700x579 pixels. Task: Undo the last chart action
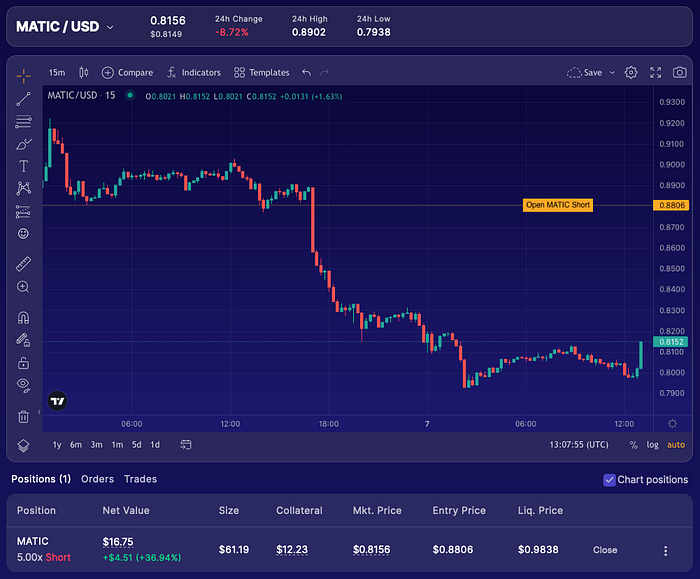coord(306,72)
